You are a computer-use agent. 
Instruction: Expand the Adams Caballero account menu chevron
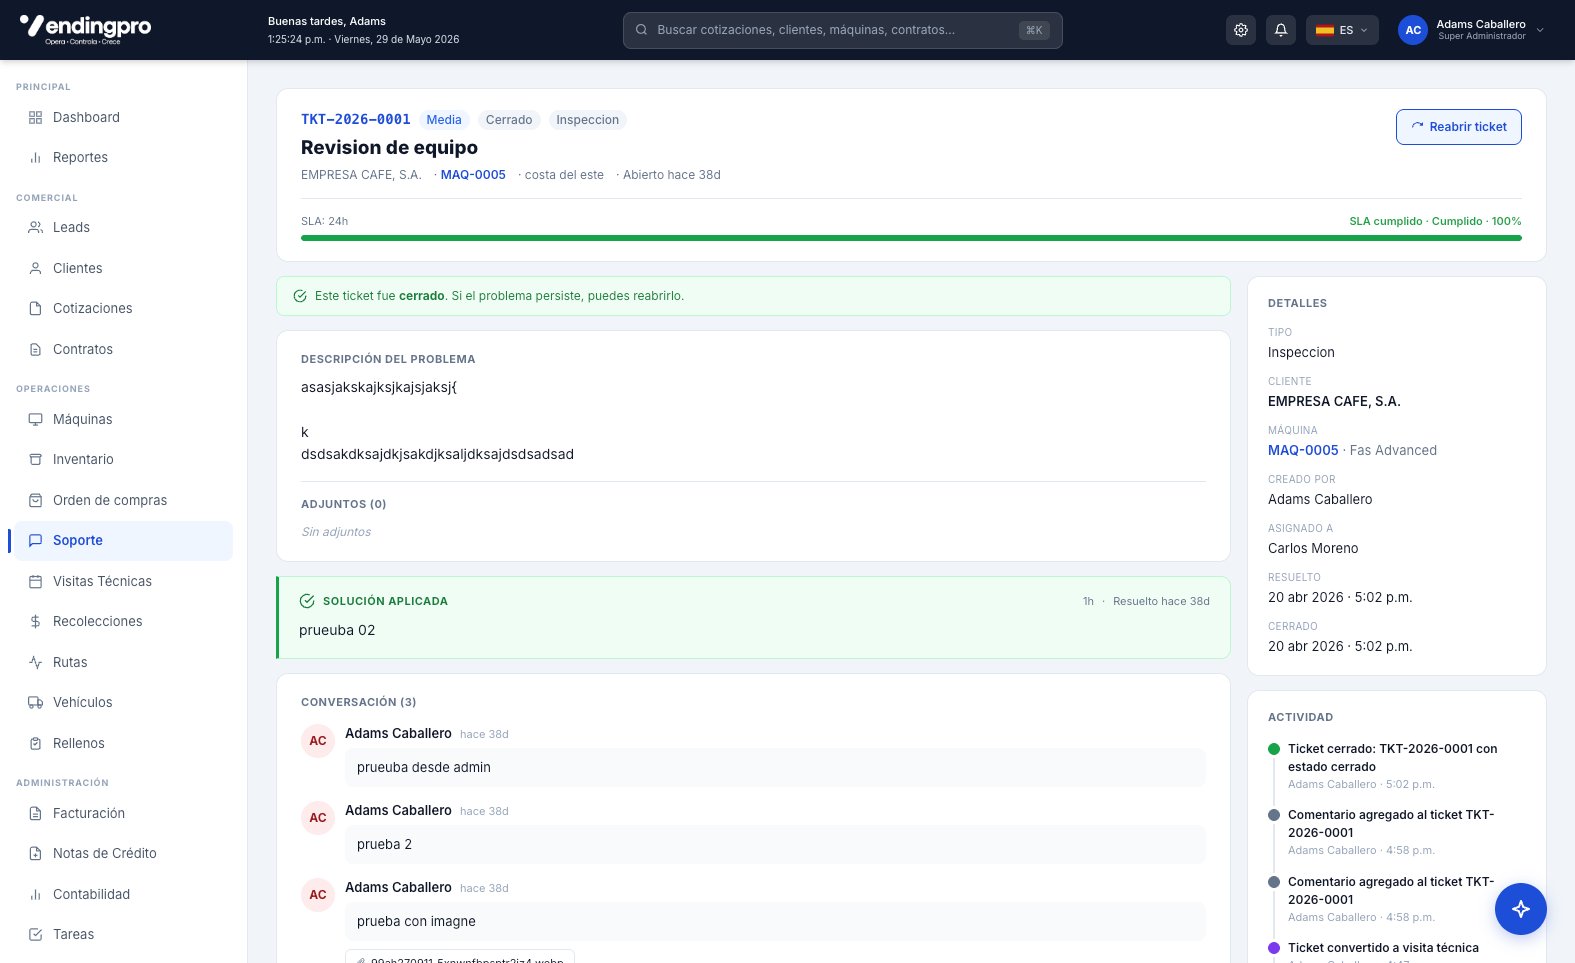[1540, 30]
